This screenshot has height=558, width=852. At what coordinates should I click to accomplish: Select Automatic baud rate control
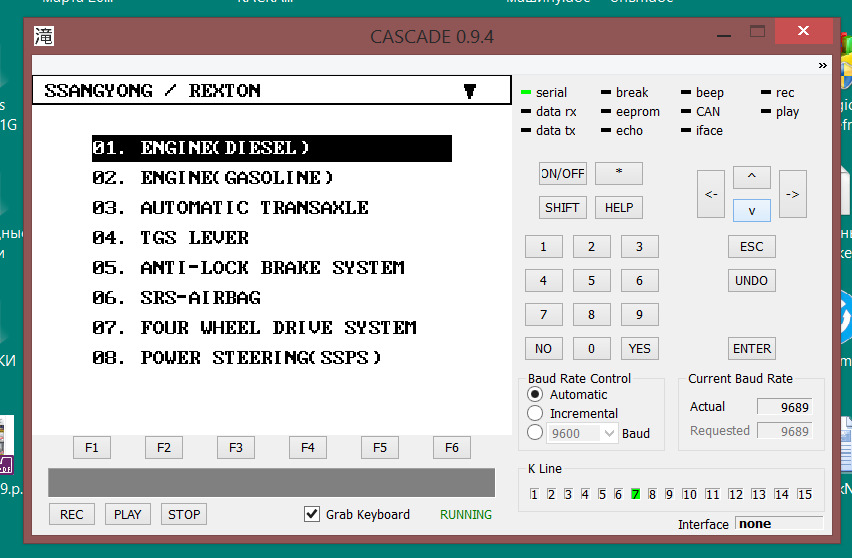pyautogui.click(x=535, y=394)
